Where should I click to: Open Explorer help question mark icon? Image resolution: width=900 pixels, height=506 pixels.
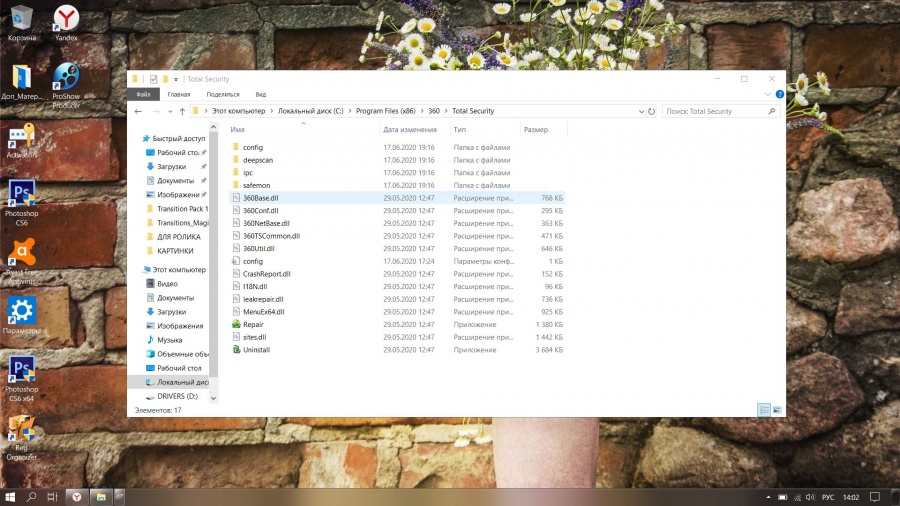[x=779, y=94]
